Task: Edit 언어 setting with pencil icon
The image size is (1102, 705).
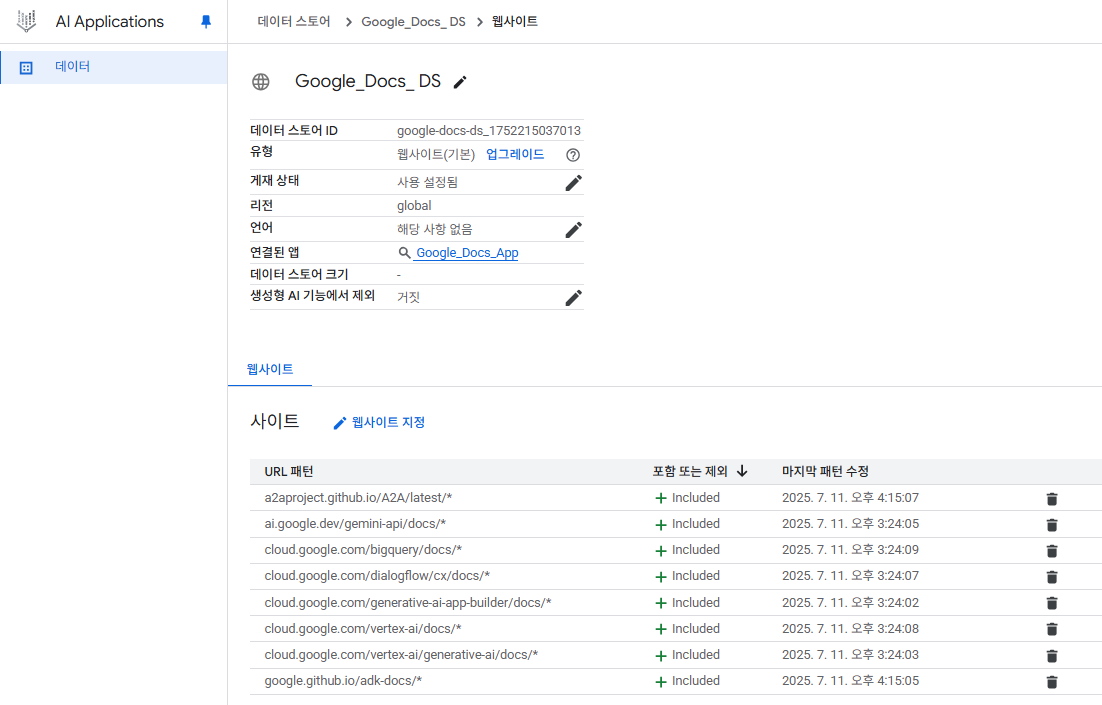Action: point(573,230)
